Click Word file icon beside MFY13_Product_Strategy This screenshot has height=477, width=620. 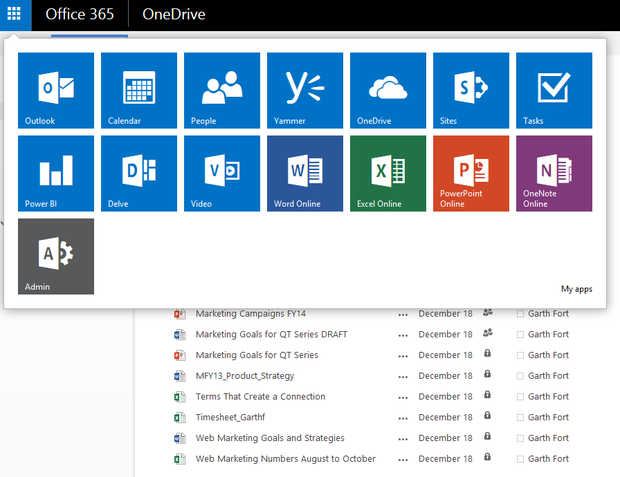pyautogui.click(x=180, y=376)
